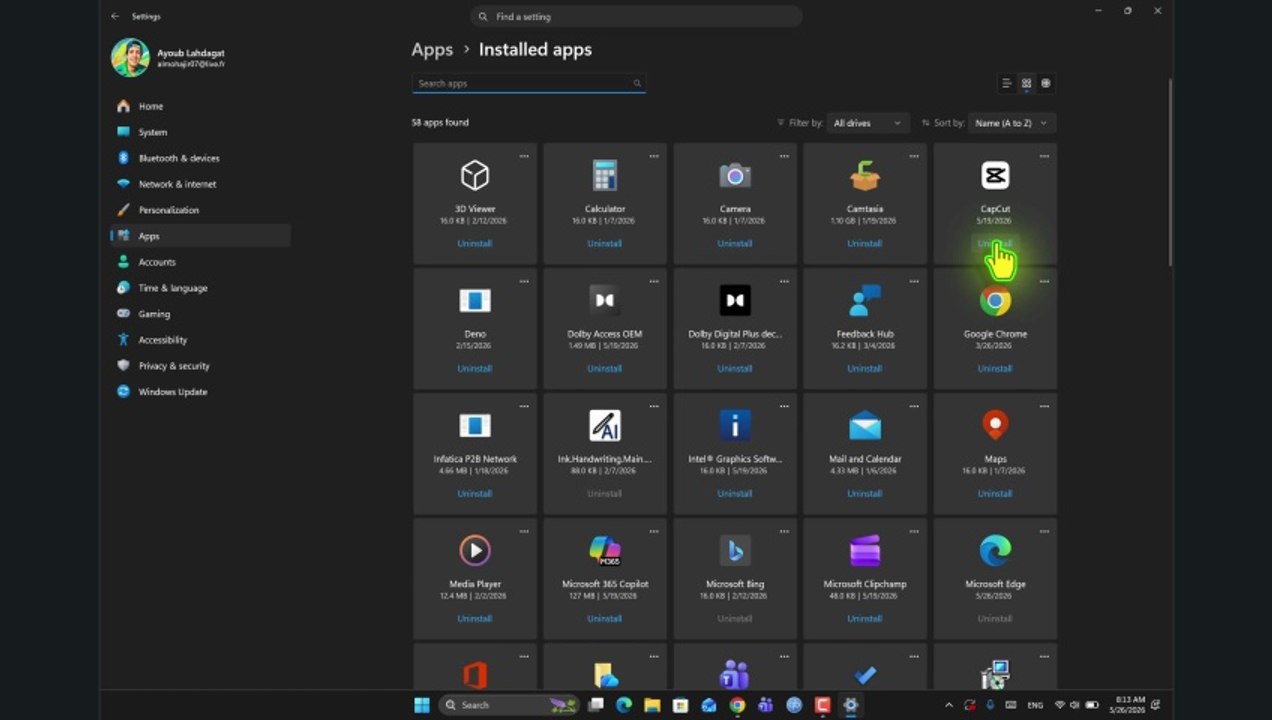Uninstall Camtasia
1272x720 pixels.
[x=865, y=244]
